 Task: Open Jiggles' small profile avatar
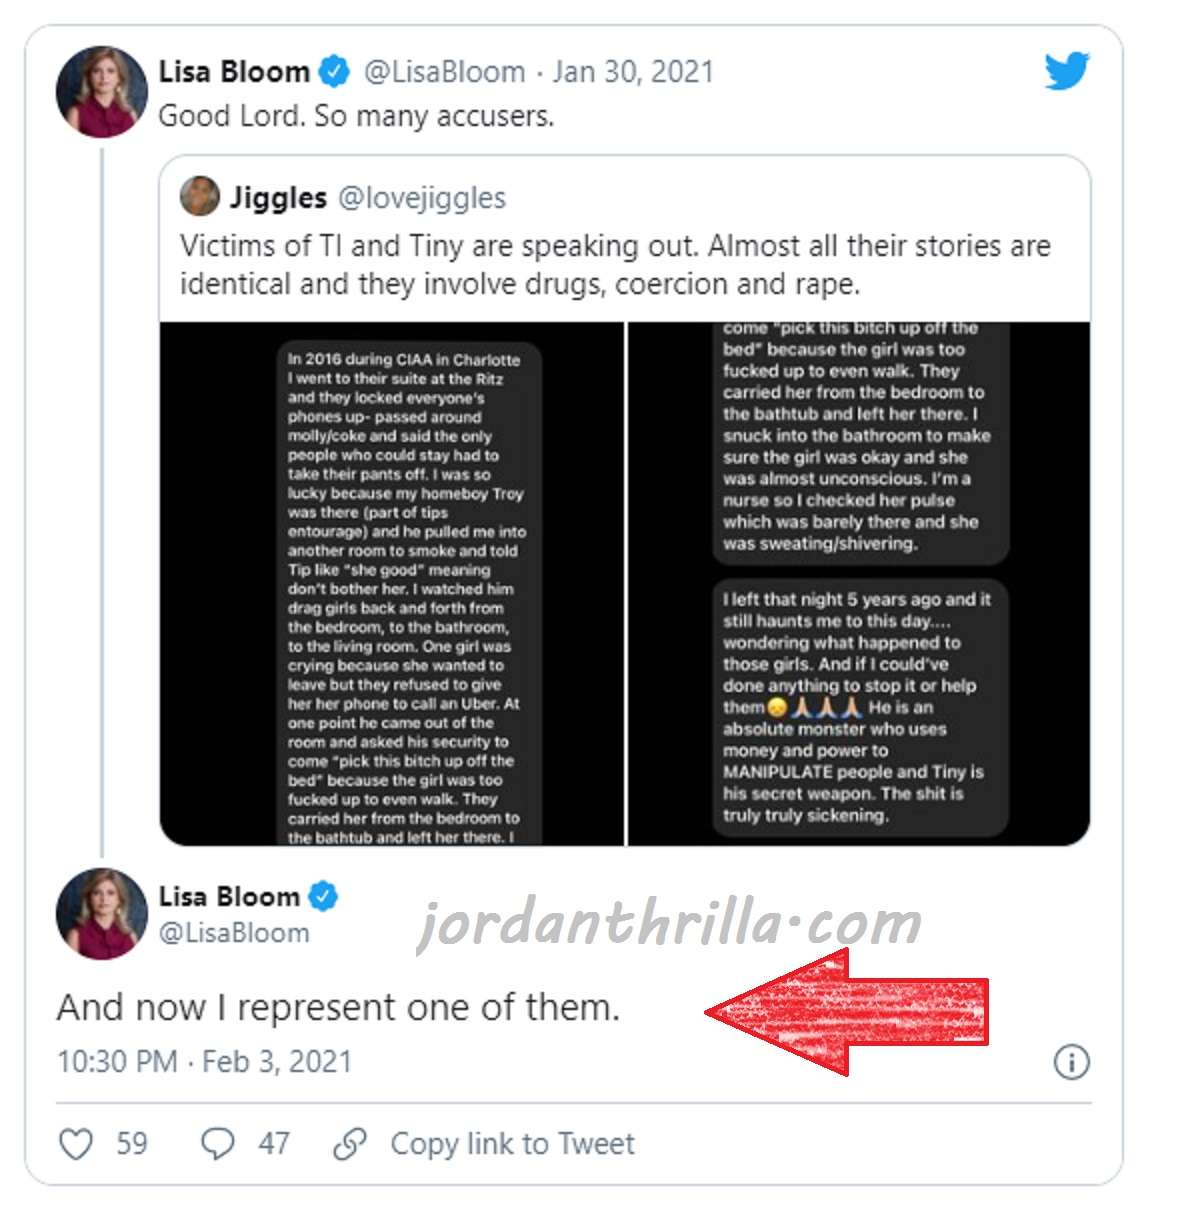click(199, 197)
